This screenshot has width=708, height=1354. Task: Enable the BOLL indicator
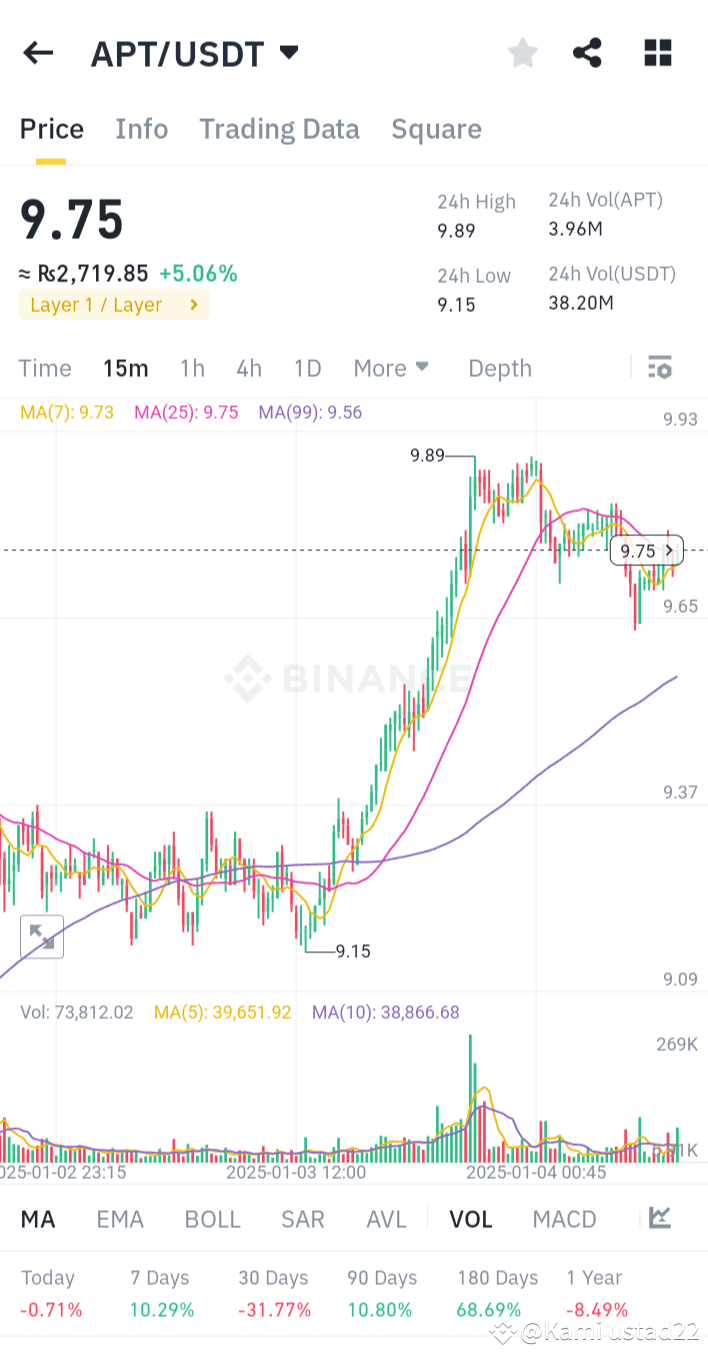212,1219
